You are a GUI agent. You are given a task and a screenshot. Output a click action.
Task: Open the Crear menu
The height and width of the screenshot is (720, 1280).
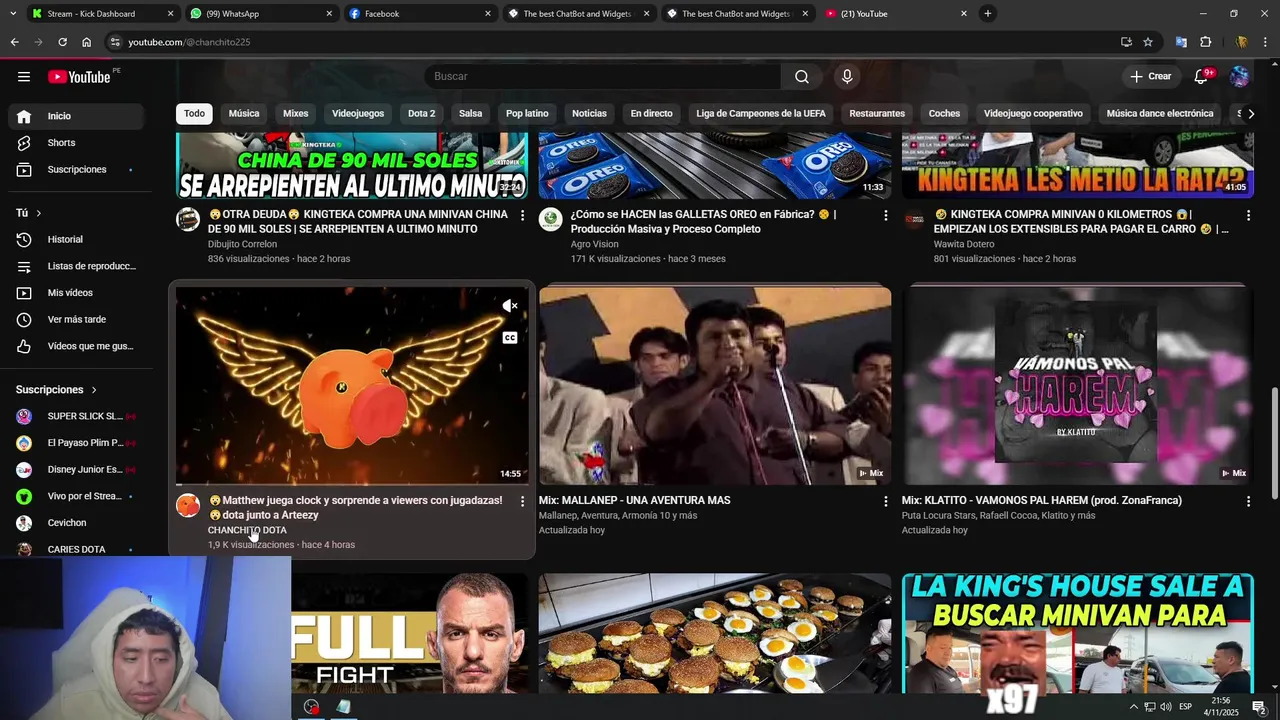point(1150,76)
